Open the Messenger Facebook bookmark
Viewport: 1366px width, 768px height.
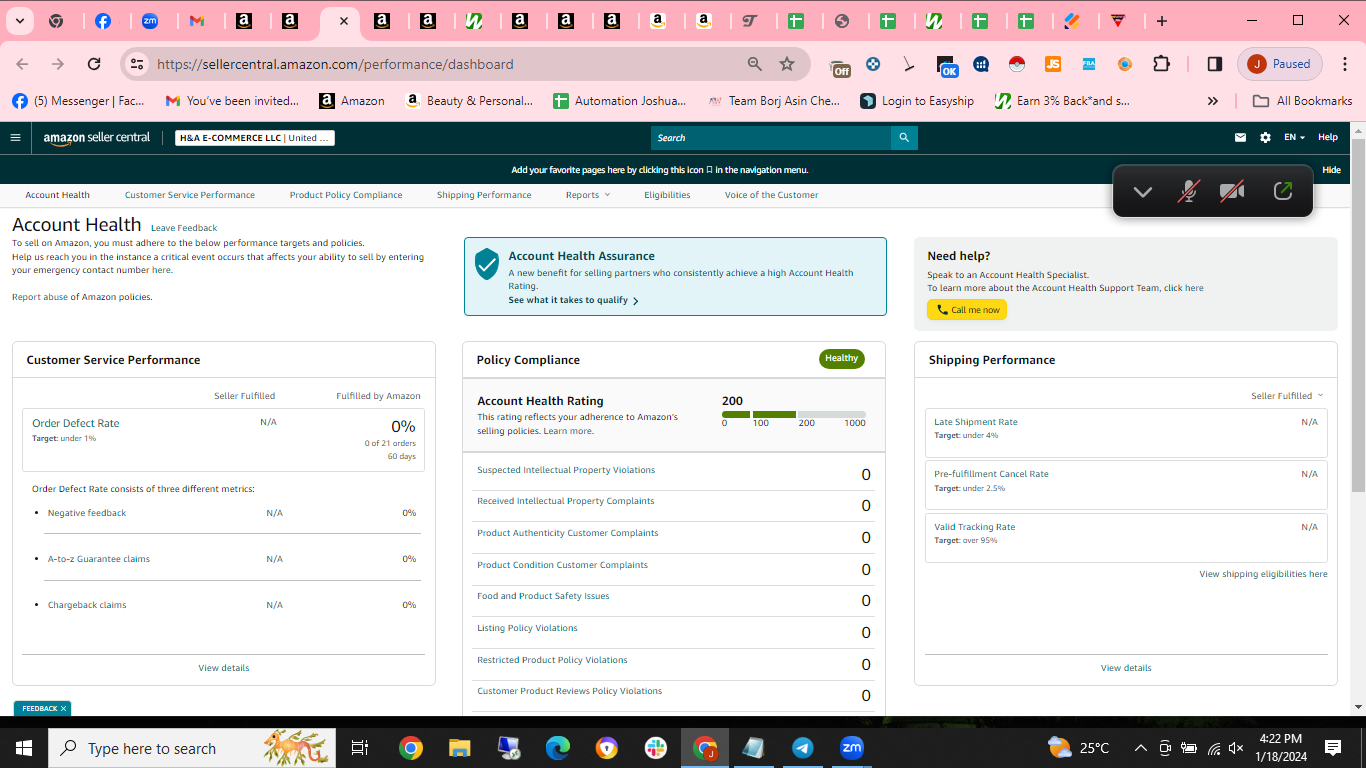pyautogui.click(x=78, y=101)
